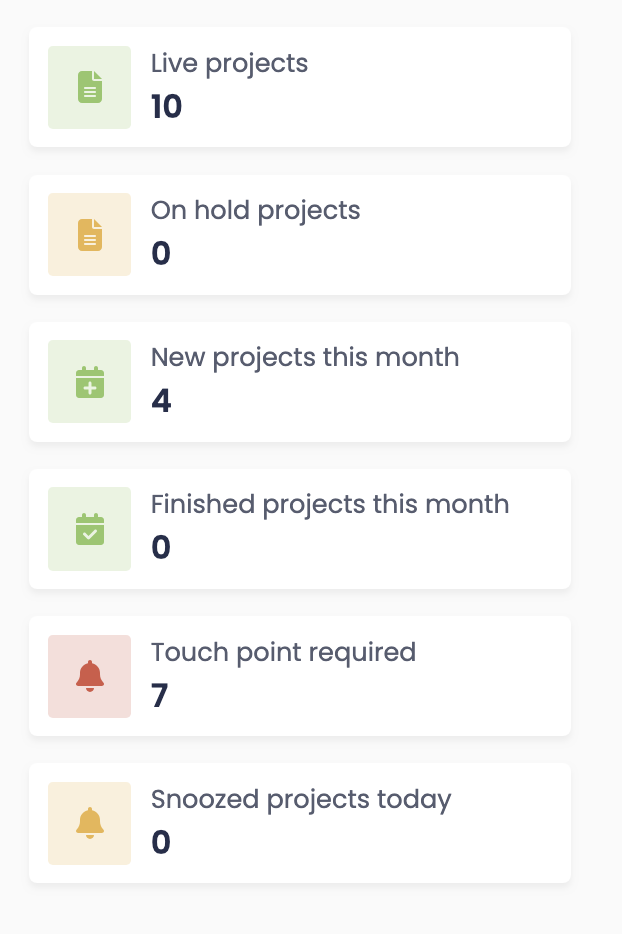Select the "Snoozed projects today" label
The height and width of the screenshot is (934, 622).
point(301,800)
